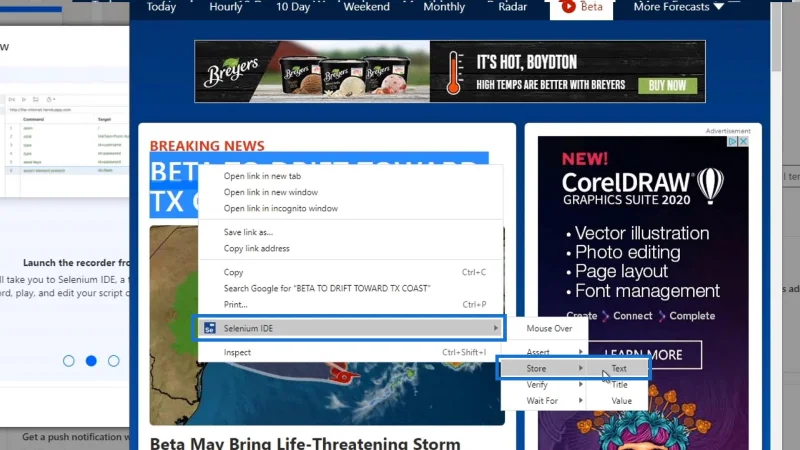Click the thermometer icon in Breyers banner
Screen dimensions: 800x450
tap(454, 72)
